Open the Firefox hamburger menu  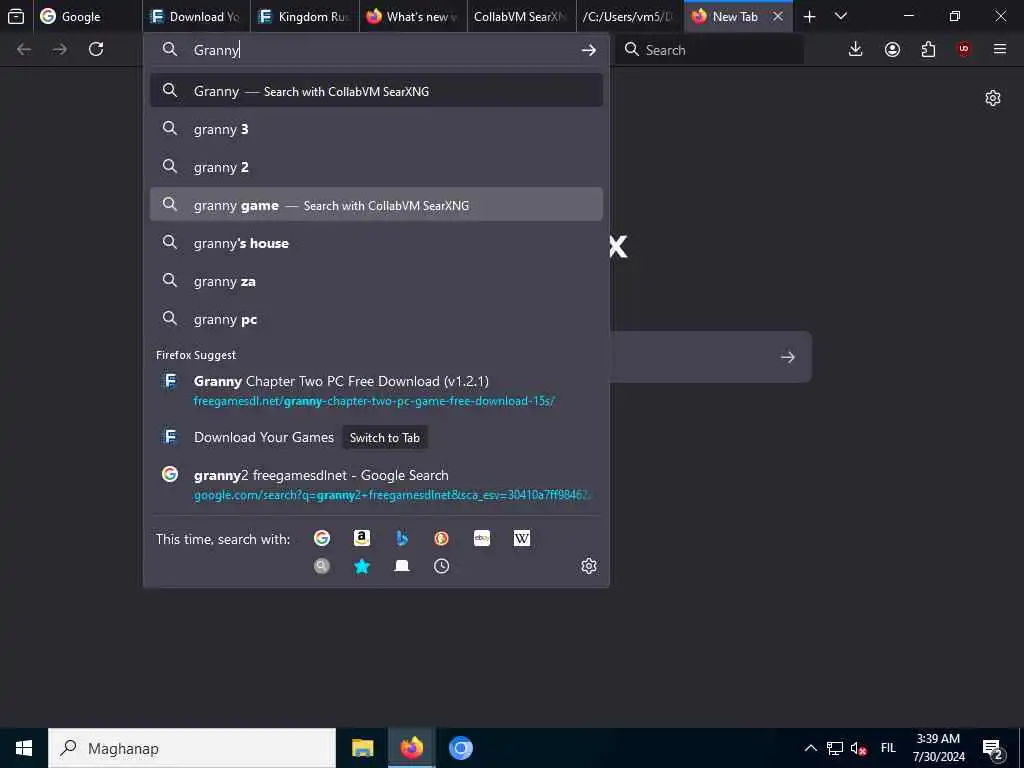[x=1000, y=49]
